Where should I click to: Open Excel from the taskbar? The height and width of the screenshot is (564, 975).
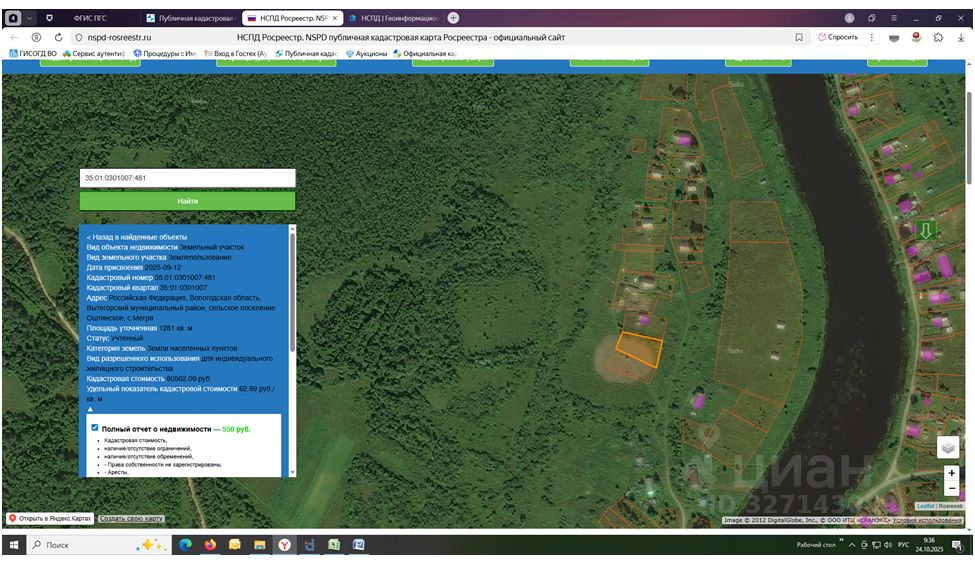point(334,545)
